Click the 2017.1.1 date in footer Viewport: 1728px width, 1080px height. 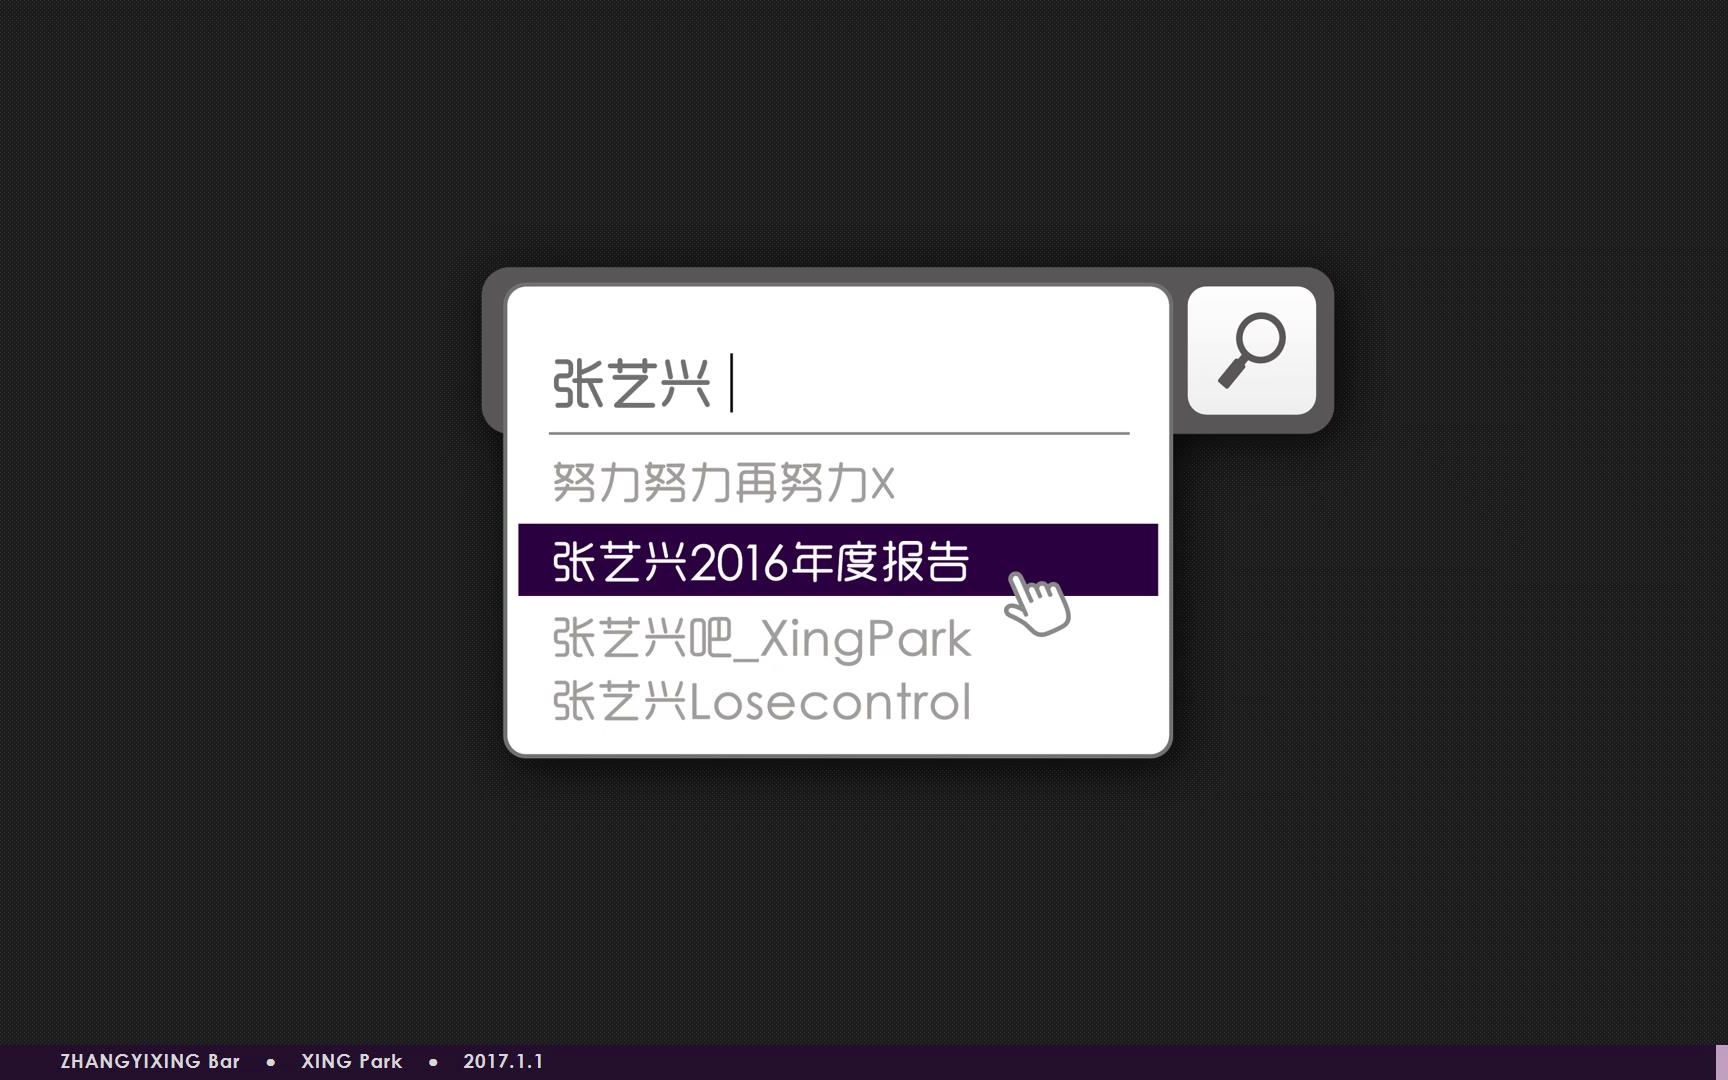click(x=503, y=1062)
